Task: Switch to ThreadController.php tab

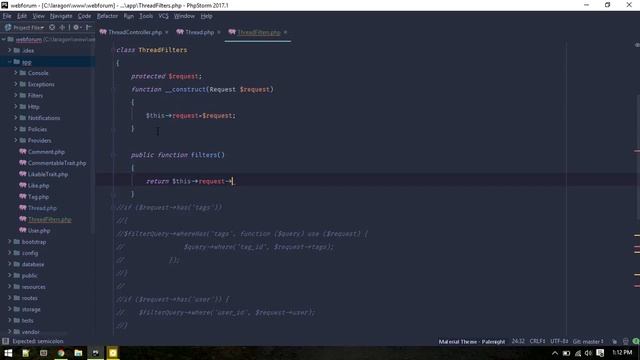Action: click(x=135, y=32)
